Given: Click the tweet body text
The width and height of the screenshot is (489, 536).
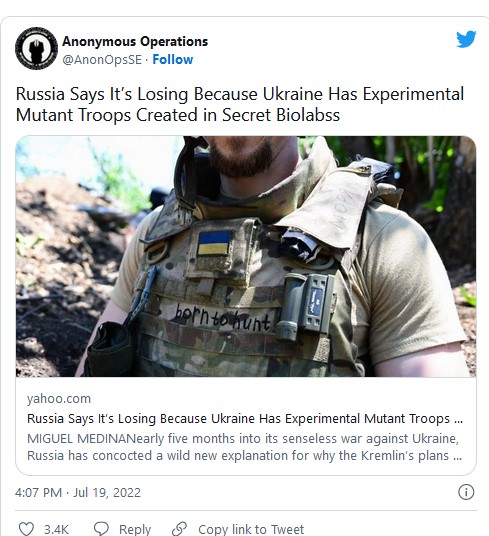Looking at the screenshot, I should 240,104.
